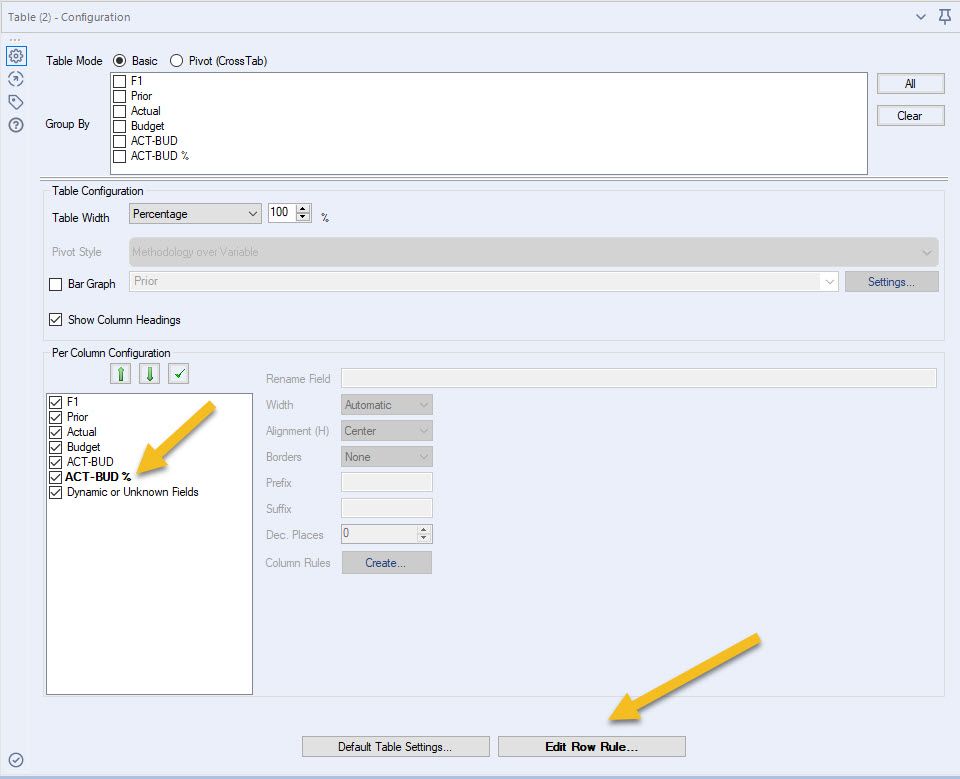Open the Alignment (H) Center dropdown
The height and width of the screenshot is (779, 960).
point(386,431)
